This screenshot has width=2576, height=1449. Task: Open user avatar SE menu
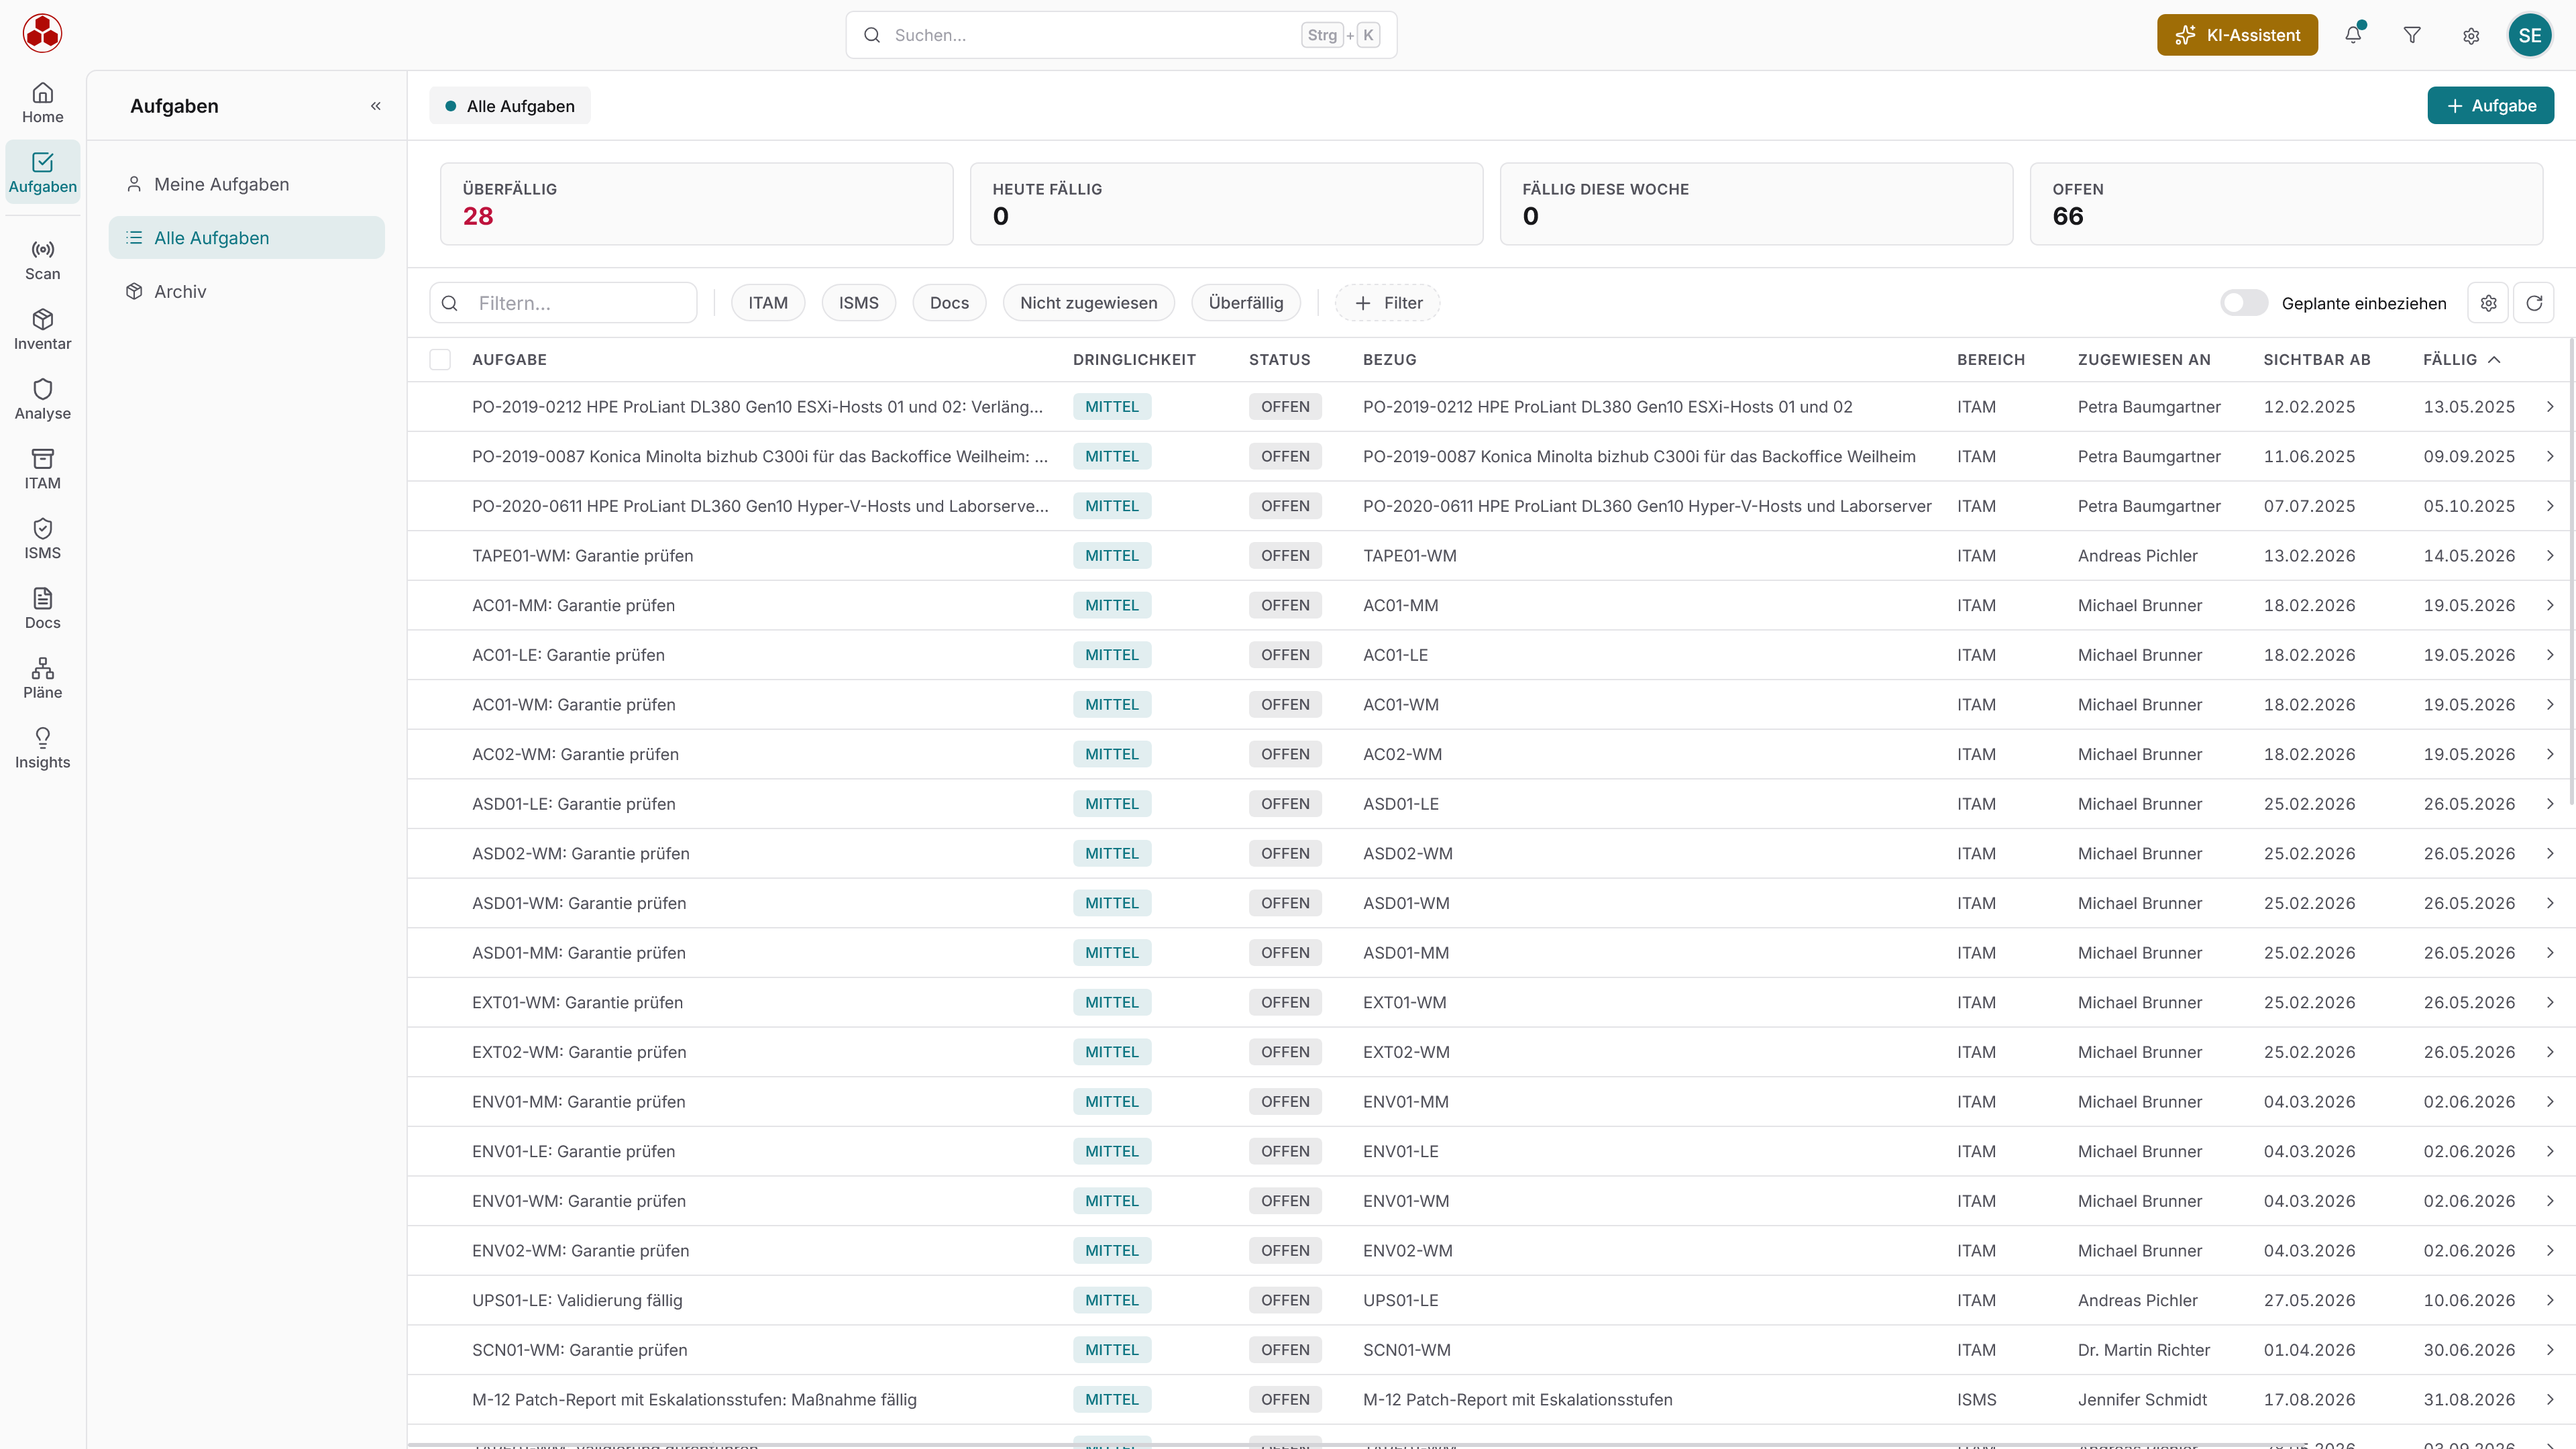click(x=2530, y=35)
